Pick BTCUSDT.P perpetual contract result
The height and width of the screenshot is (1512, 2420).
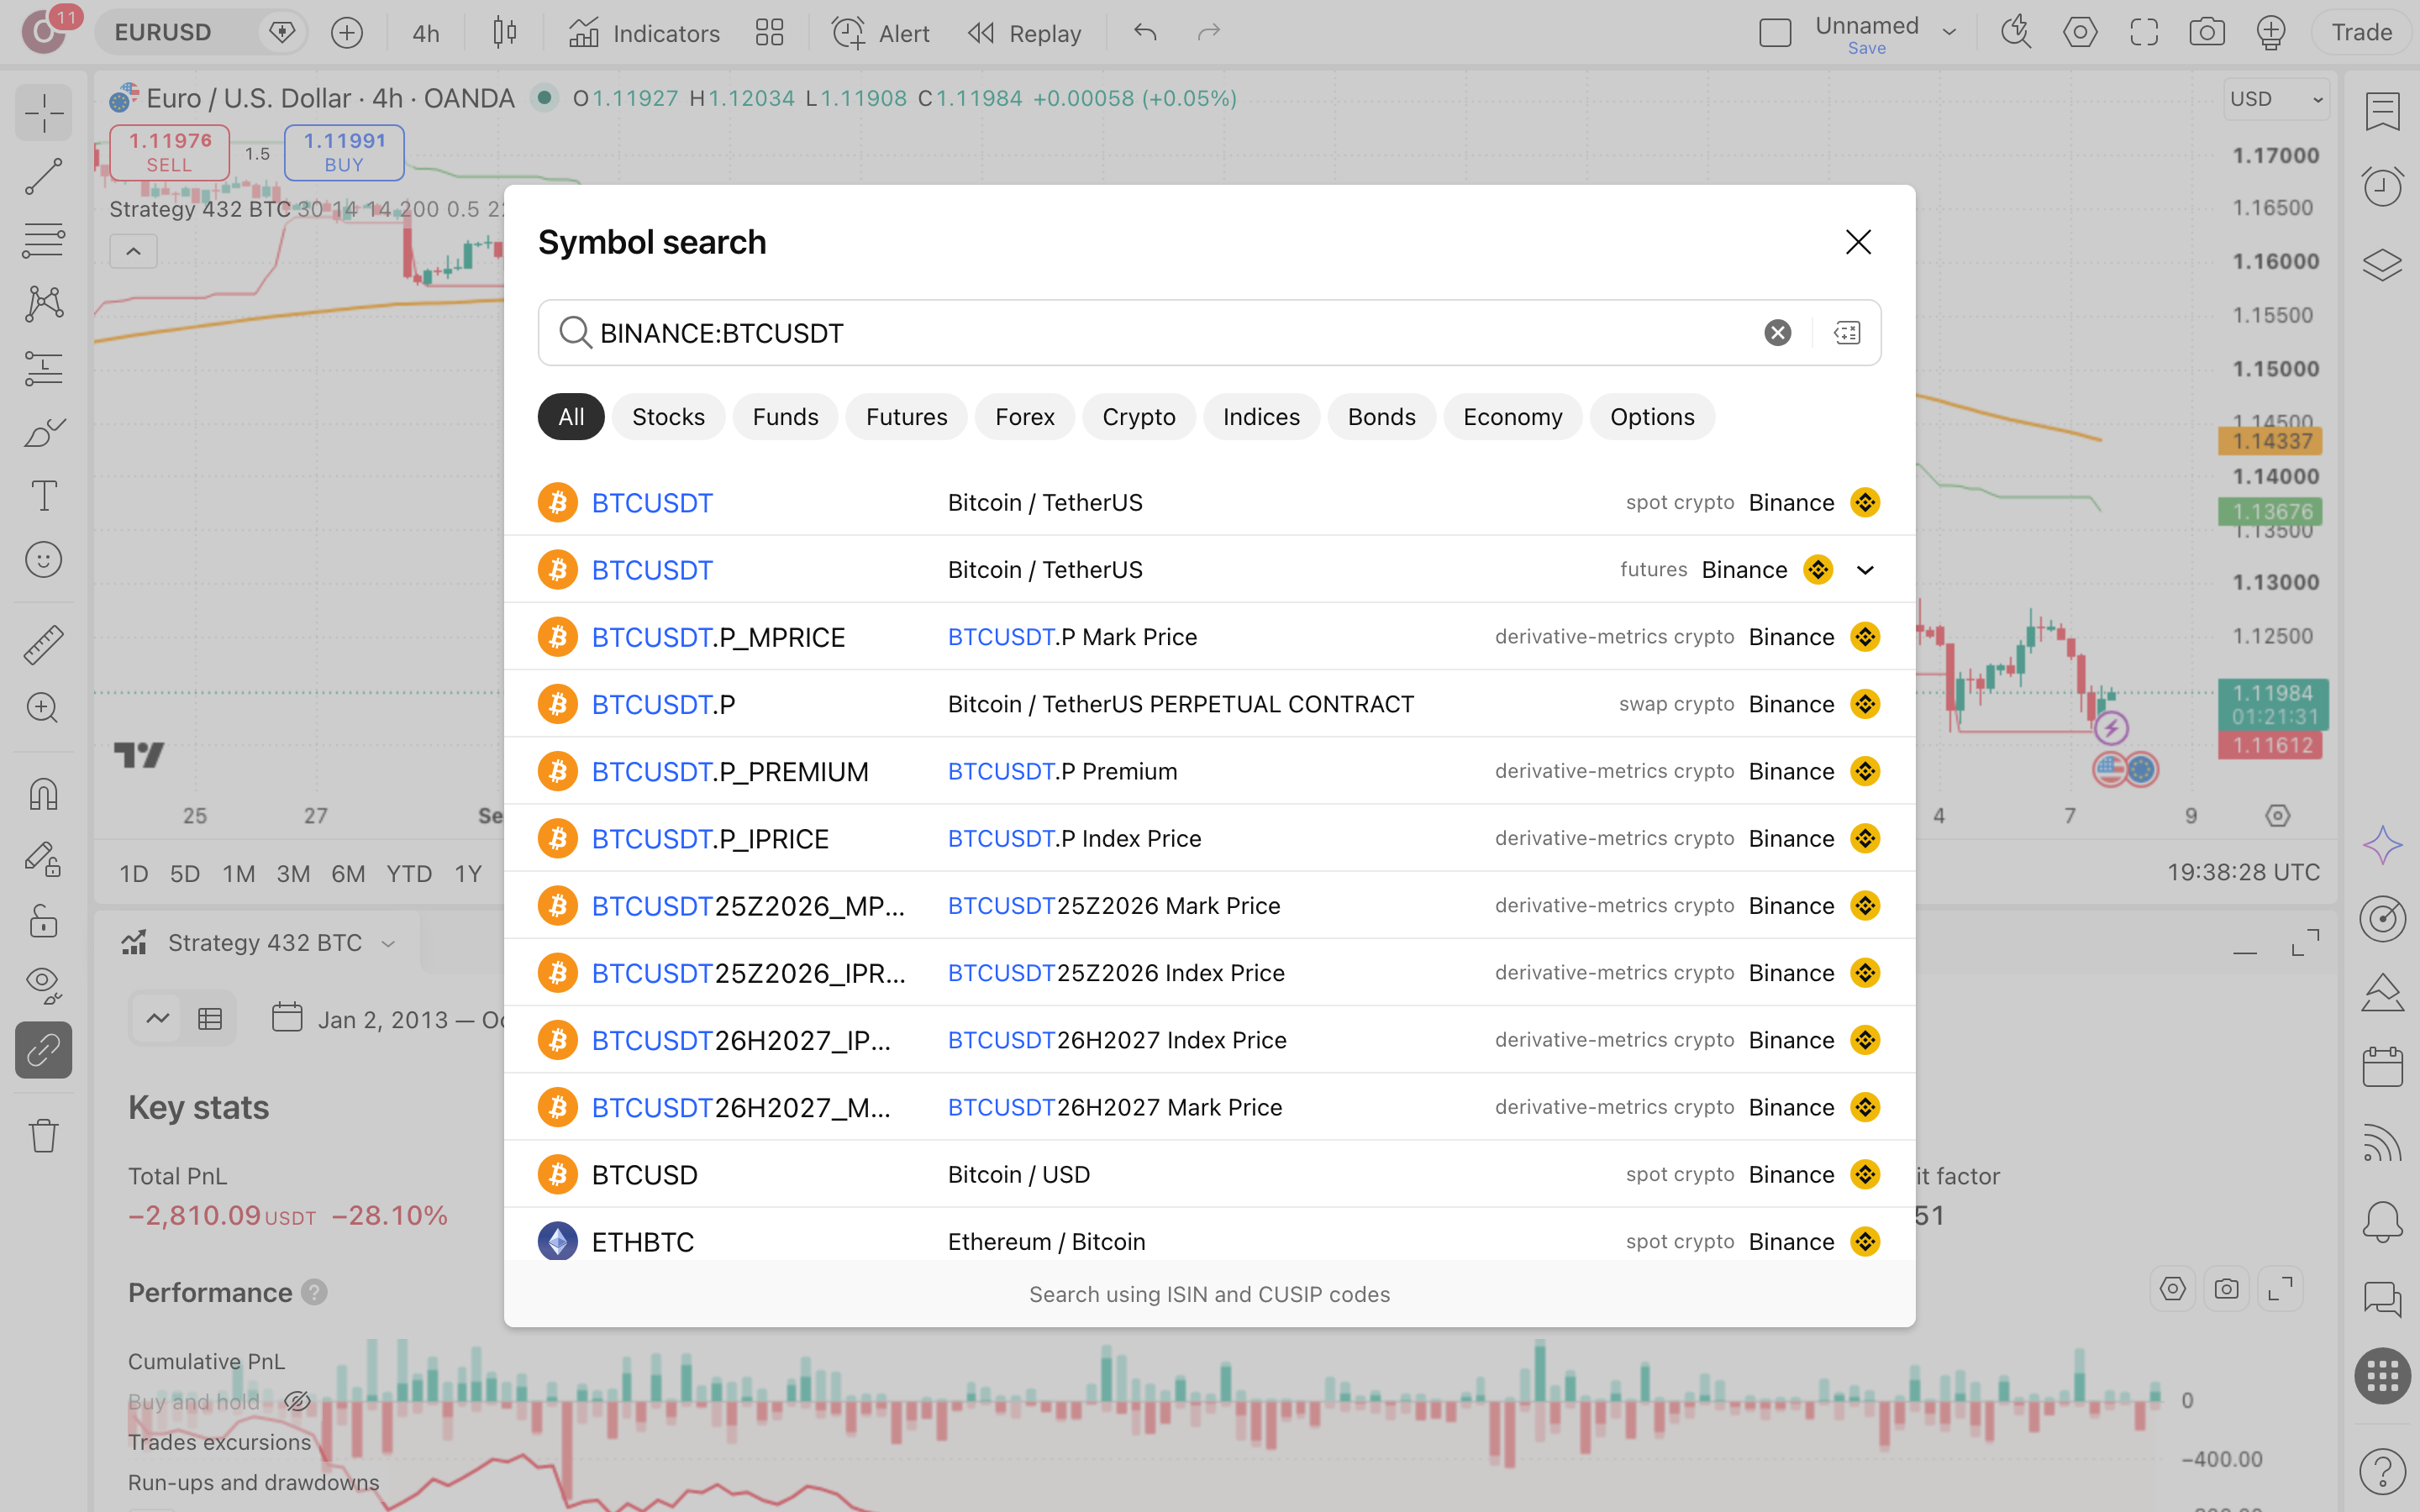click(x=1209, y=704)
